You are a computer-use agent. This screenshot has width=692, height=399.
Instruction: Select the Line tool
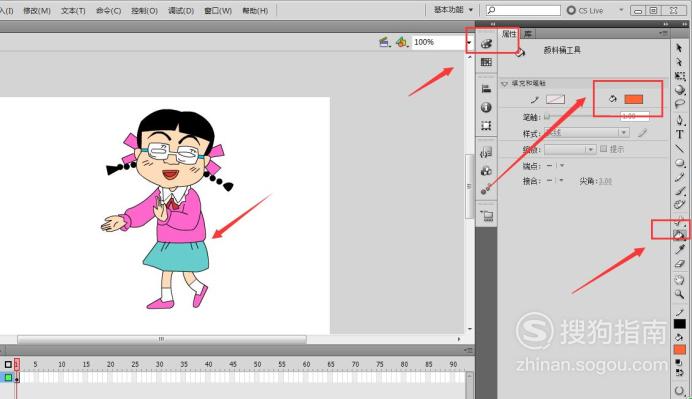click(680, 148)
